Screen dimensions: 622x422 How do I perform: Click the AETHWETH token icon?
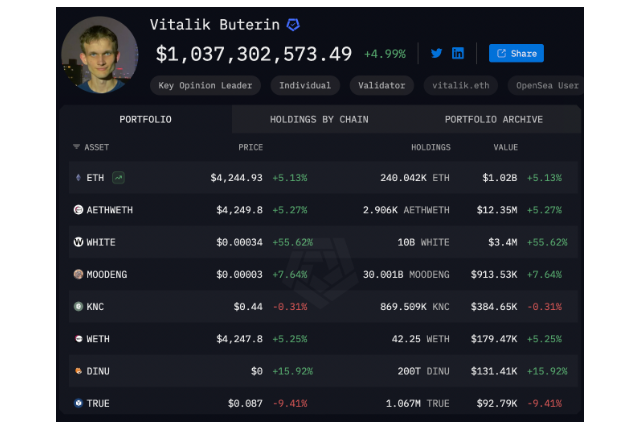click(79, 210)
